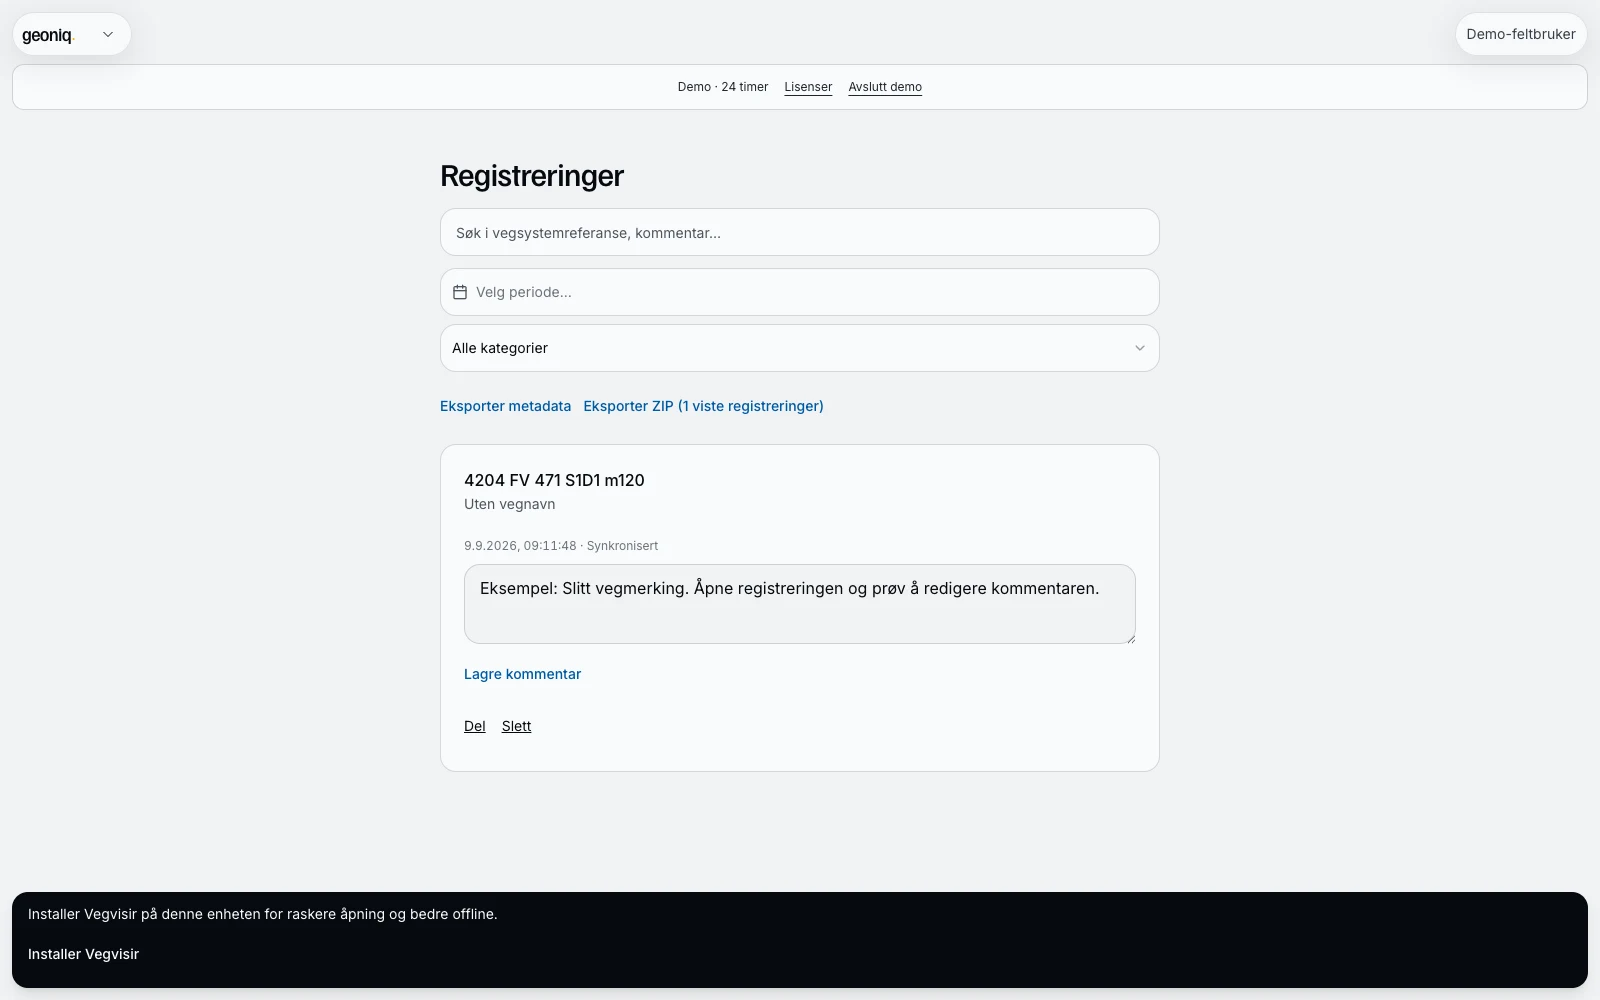Open registration 4204 FV 471 S1D1 m120
The height and width of the screenshot is (1000, 1600).
[554, 480]
